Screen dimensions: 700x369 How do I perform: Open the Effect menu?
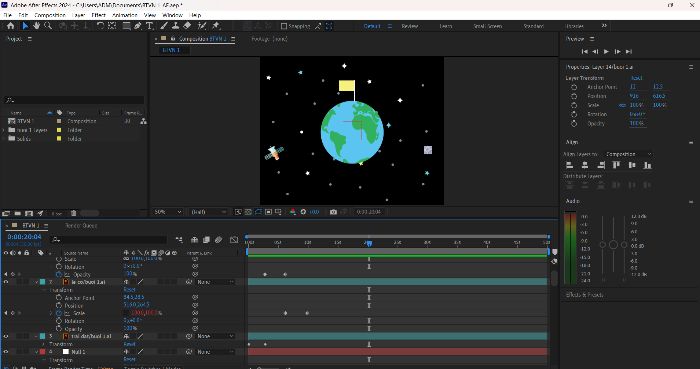(x=98, y=15)
